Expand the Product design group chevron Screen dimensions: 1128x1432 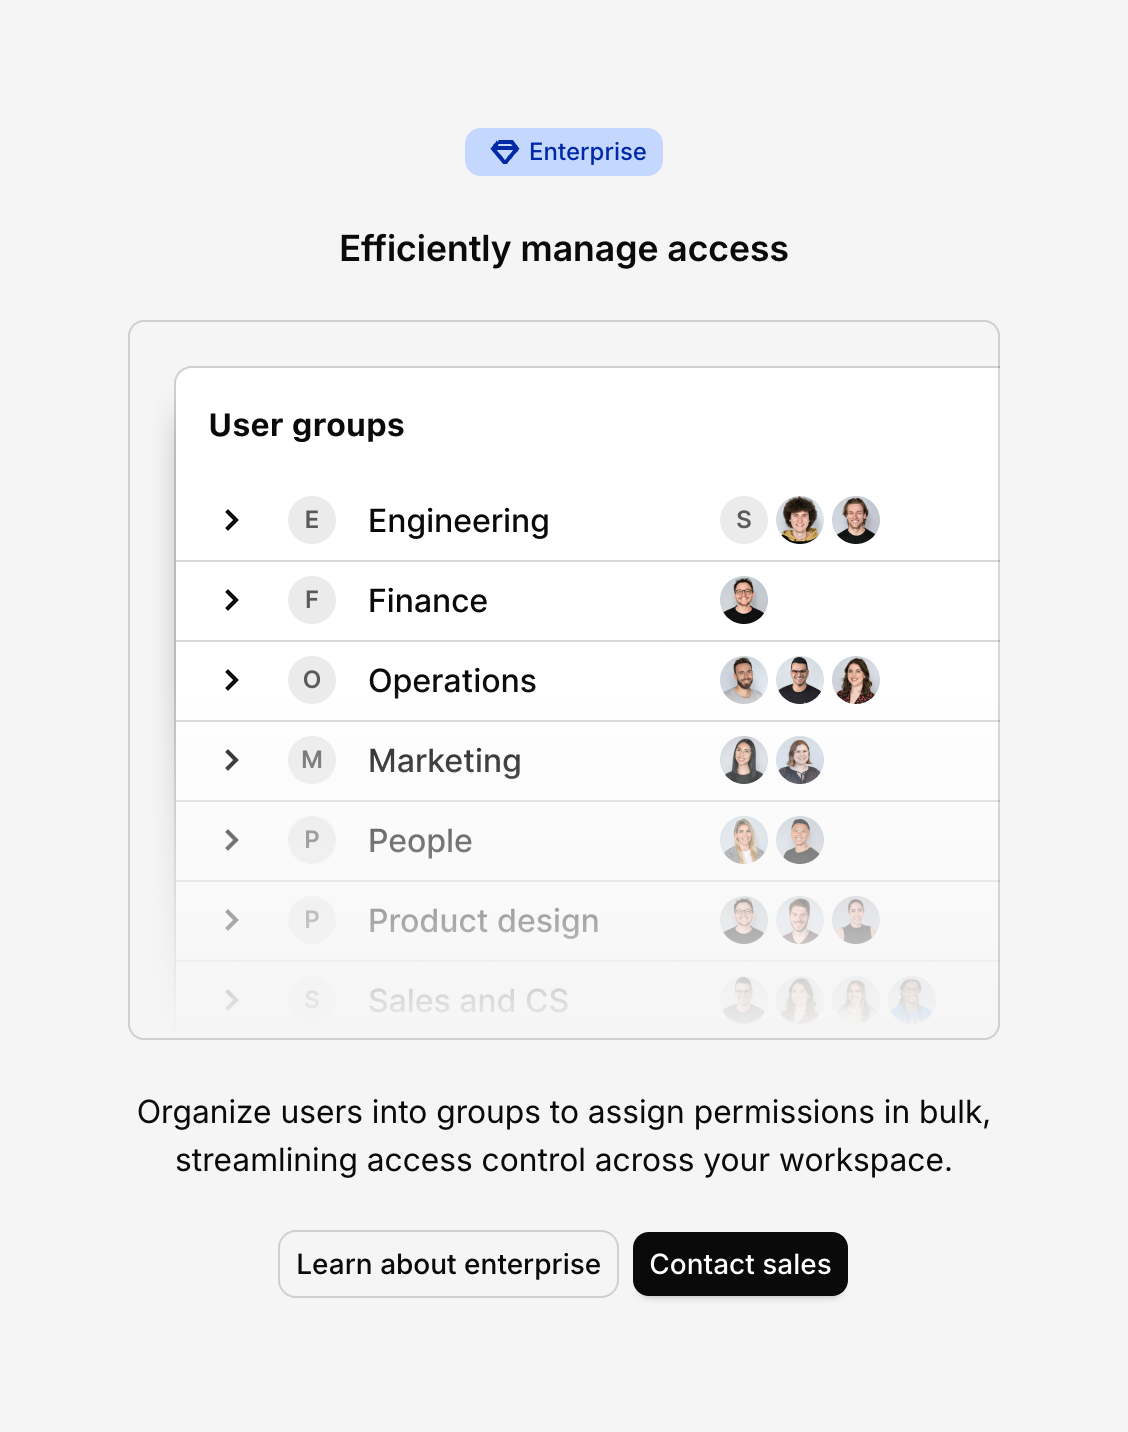(232, 920)
